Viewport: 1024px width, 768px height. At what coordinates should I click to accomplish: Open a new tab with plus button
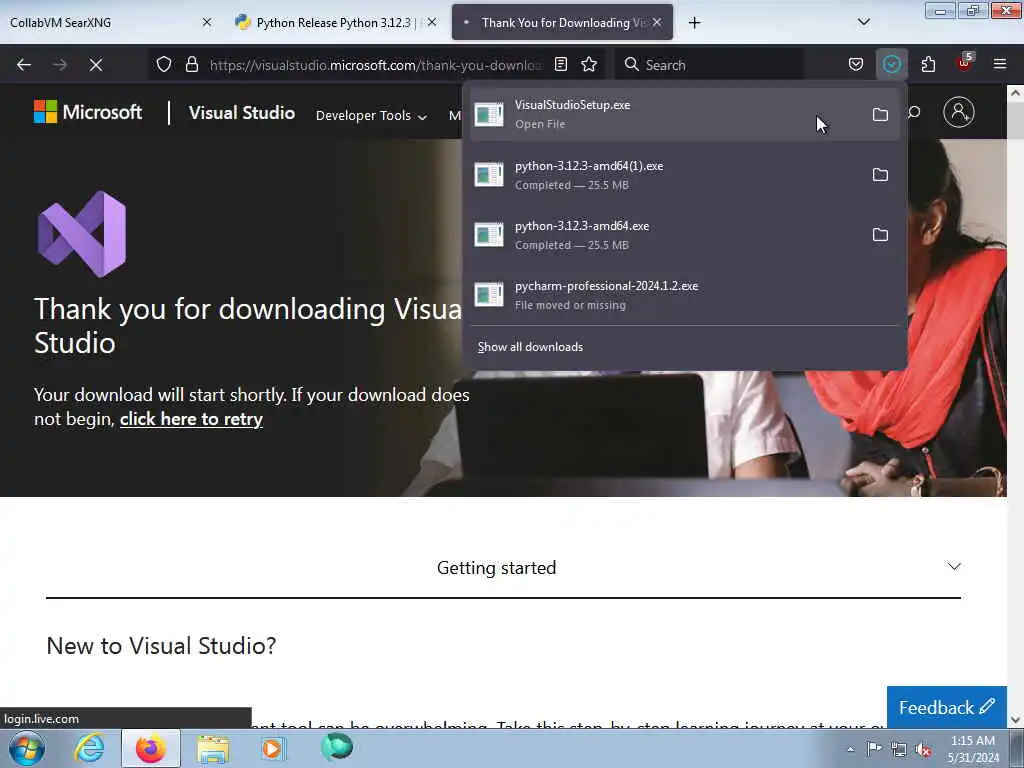tap(694, 23)
